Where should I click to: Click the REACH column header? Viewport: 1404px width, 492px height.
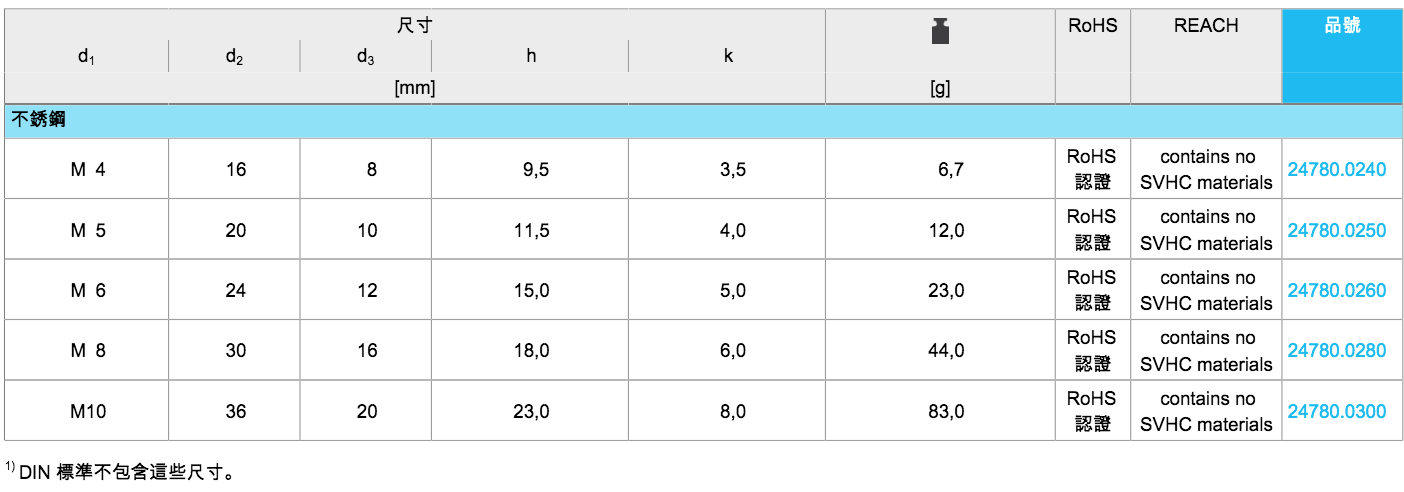[x=1206, y=26]
